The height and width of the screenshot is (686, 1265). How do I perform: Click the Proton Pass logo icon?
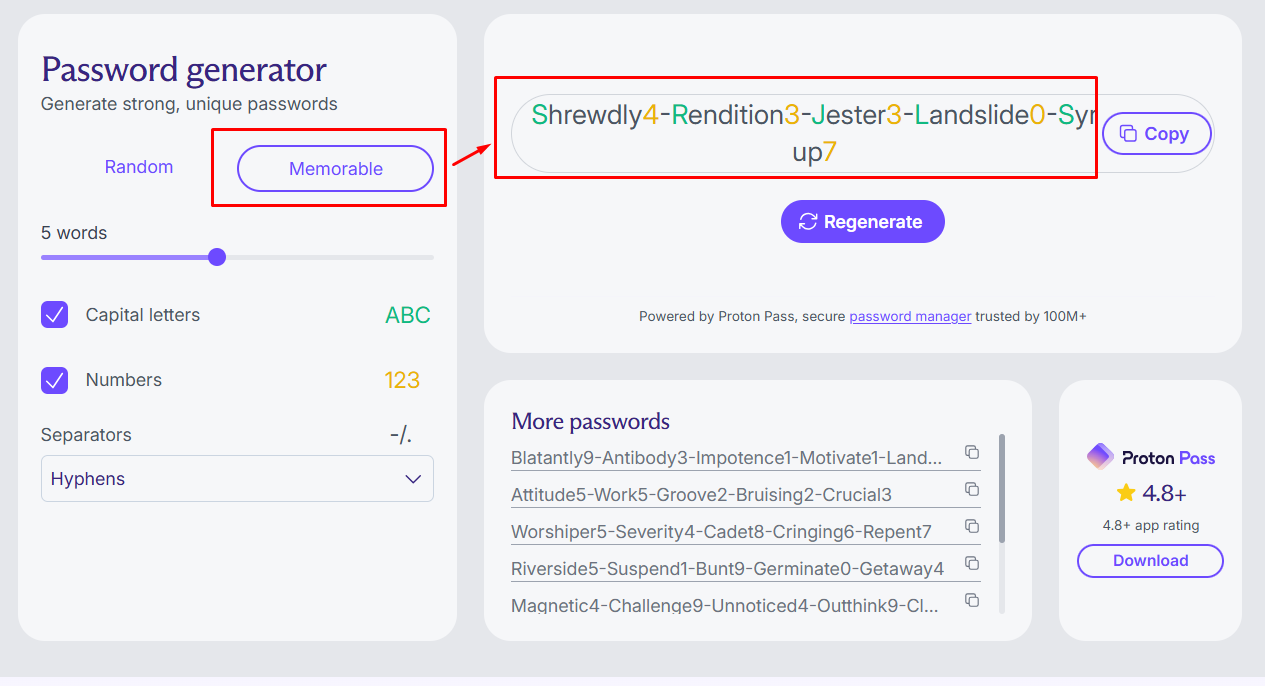click(1101, 456)
